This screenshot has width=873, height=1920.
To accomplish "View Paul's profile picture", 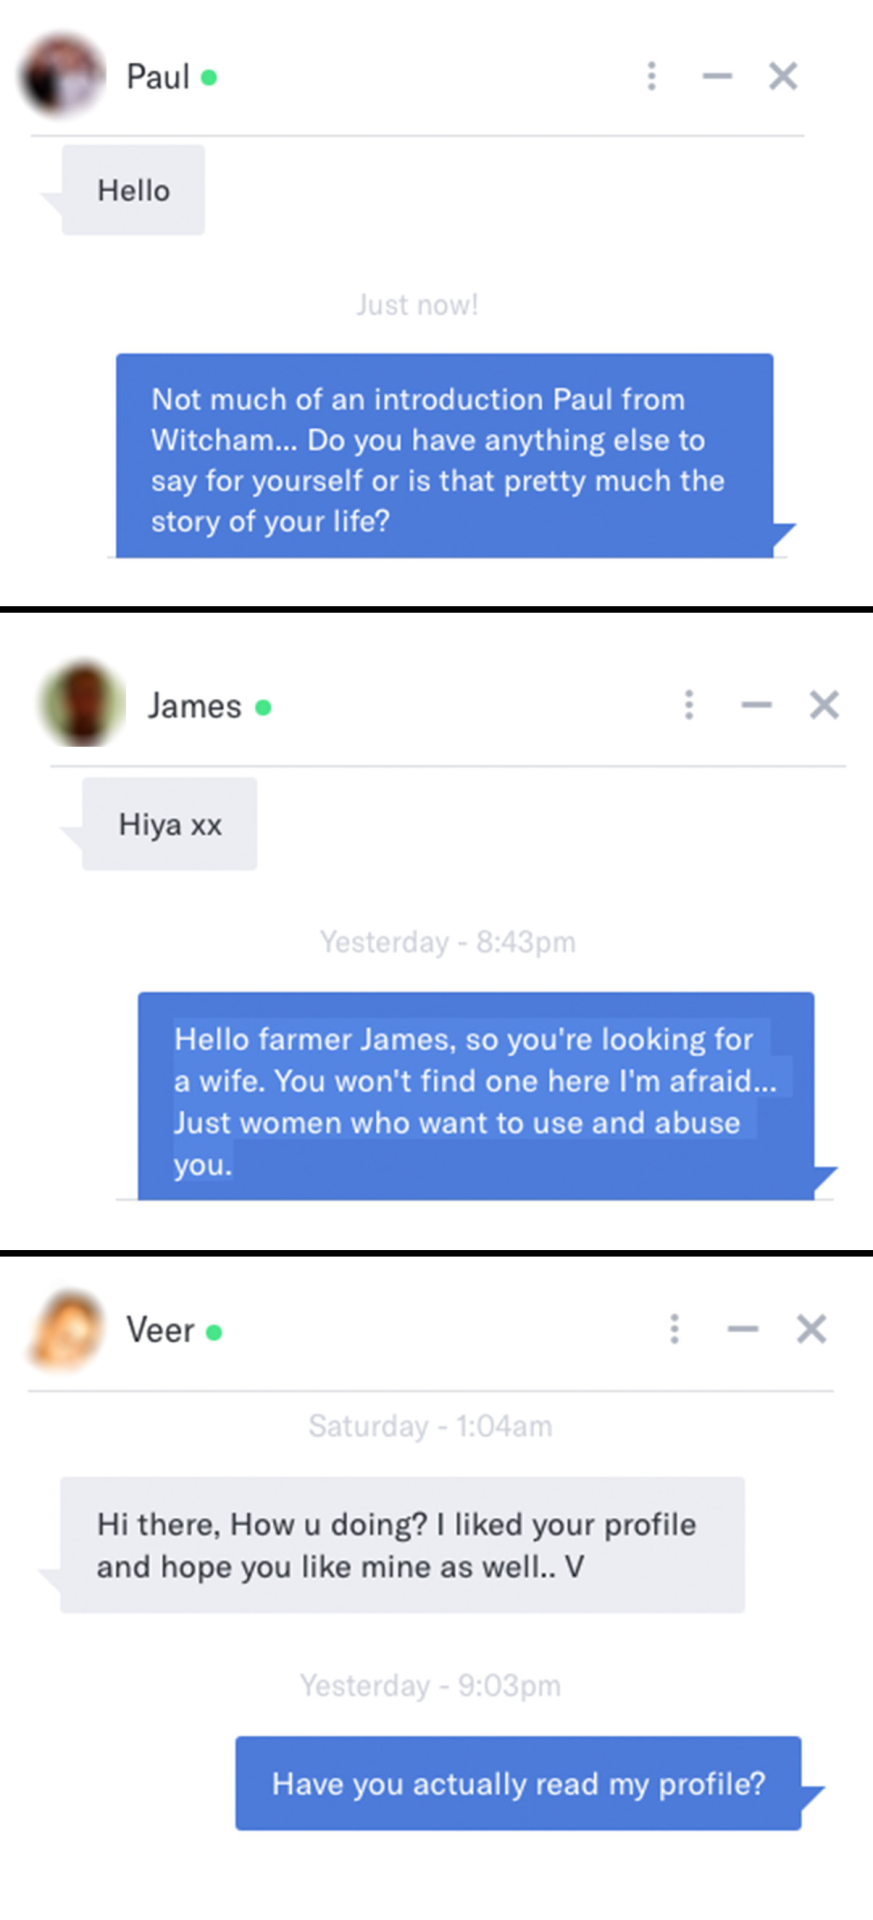I will [62, 76].
